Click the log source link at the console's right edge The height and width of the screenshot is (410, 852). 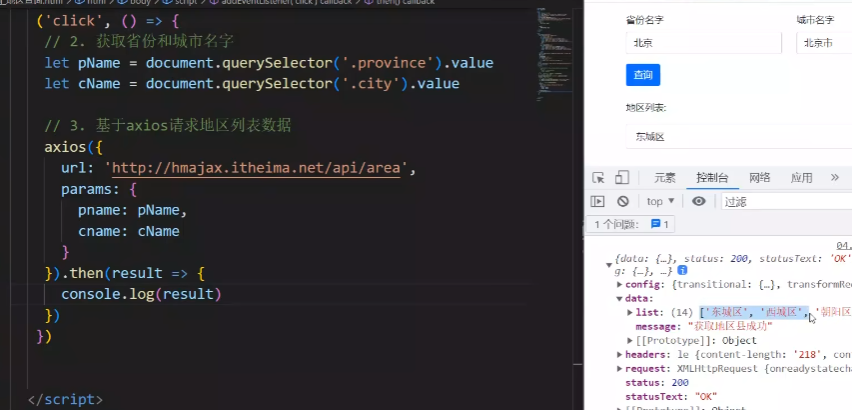coord(844,246)
